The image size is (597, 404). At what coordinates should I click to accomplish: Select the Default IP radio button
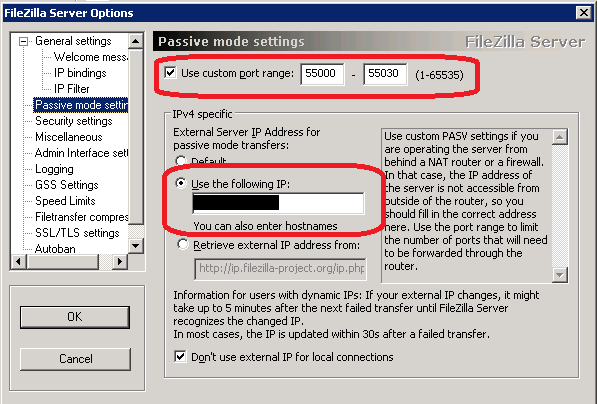[x=181, y=160]
